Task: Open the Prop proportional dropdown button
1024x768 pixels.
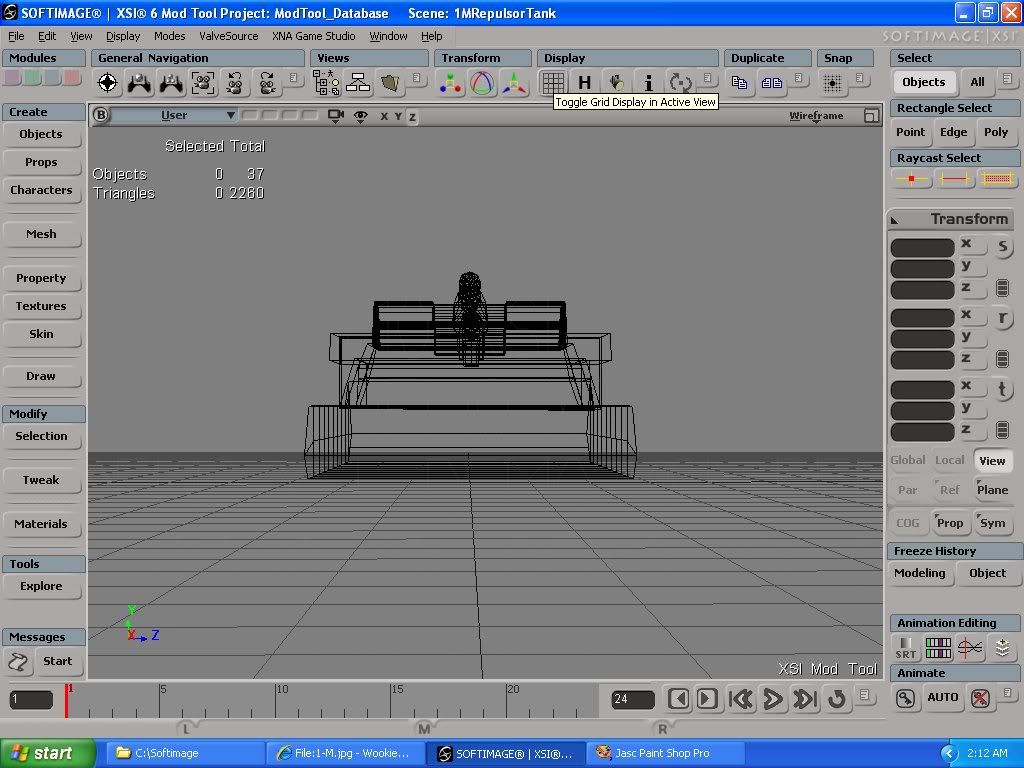Action: [x=950, y=522]
